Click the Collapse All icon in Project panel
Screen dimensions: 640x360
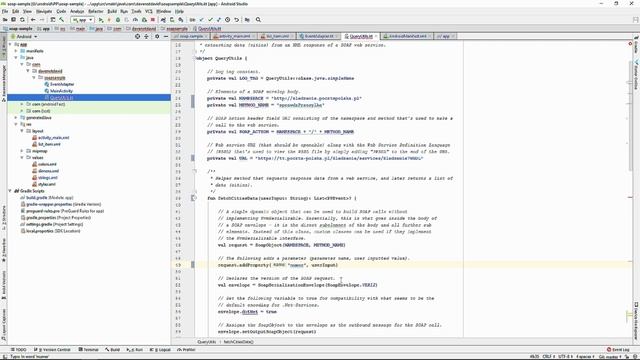146,36
